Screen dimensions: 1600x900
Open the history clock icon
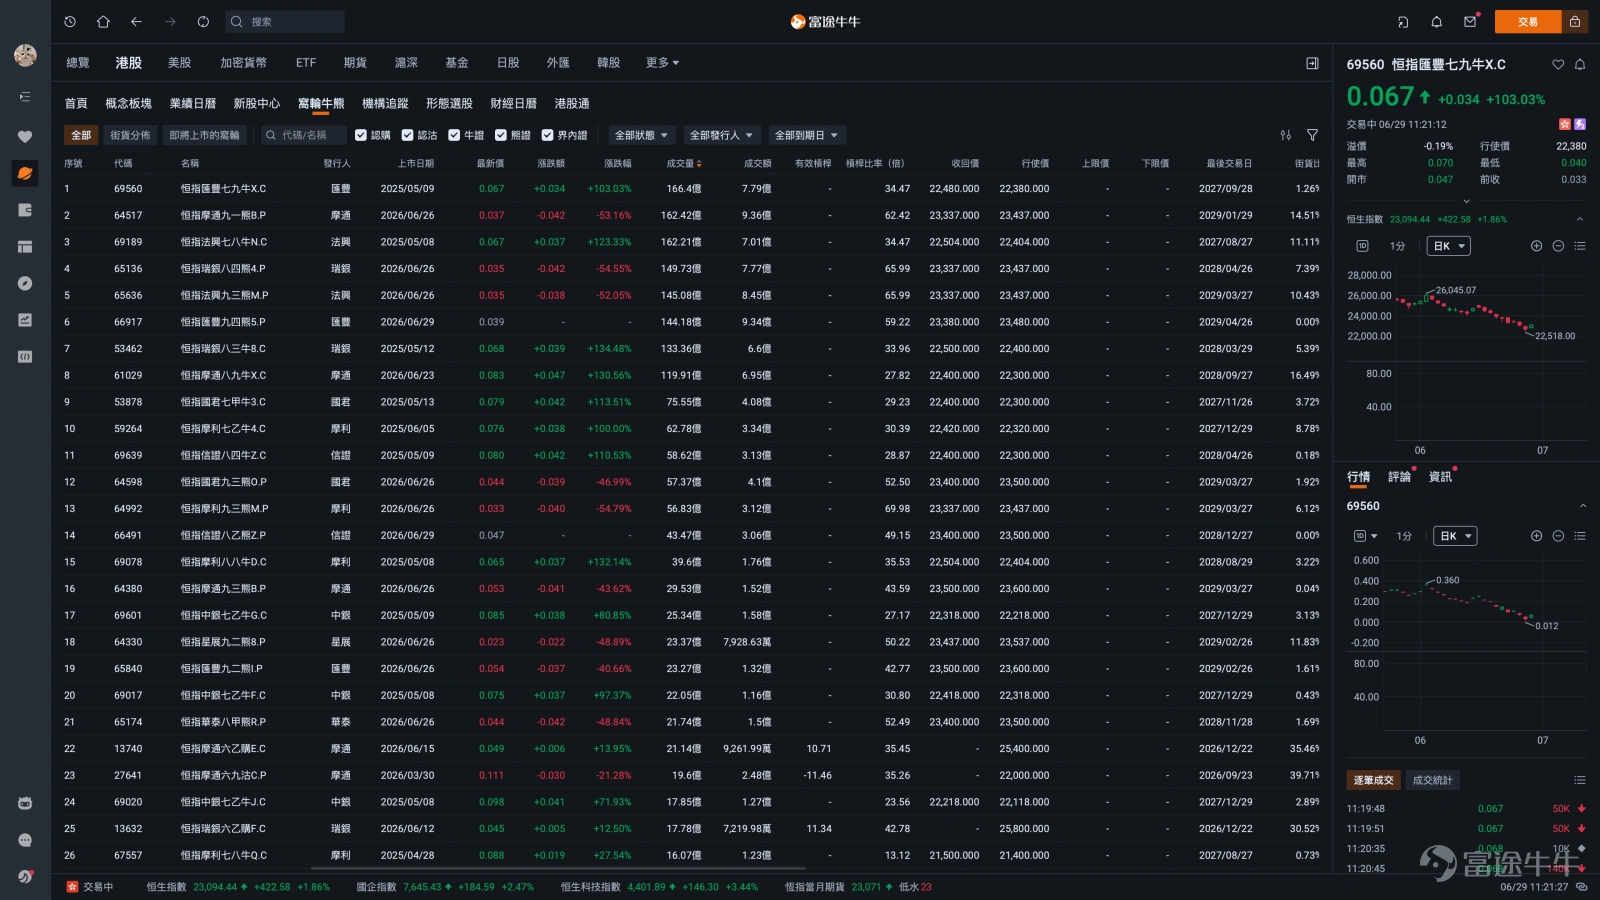point(70,22)
